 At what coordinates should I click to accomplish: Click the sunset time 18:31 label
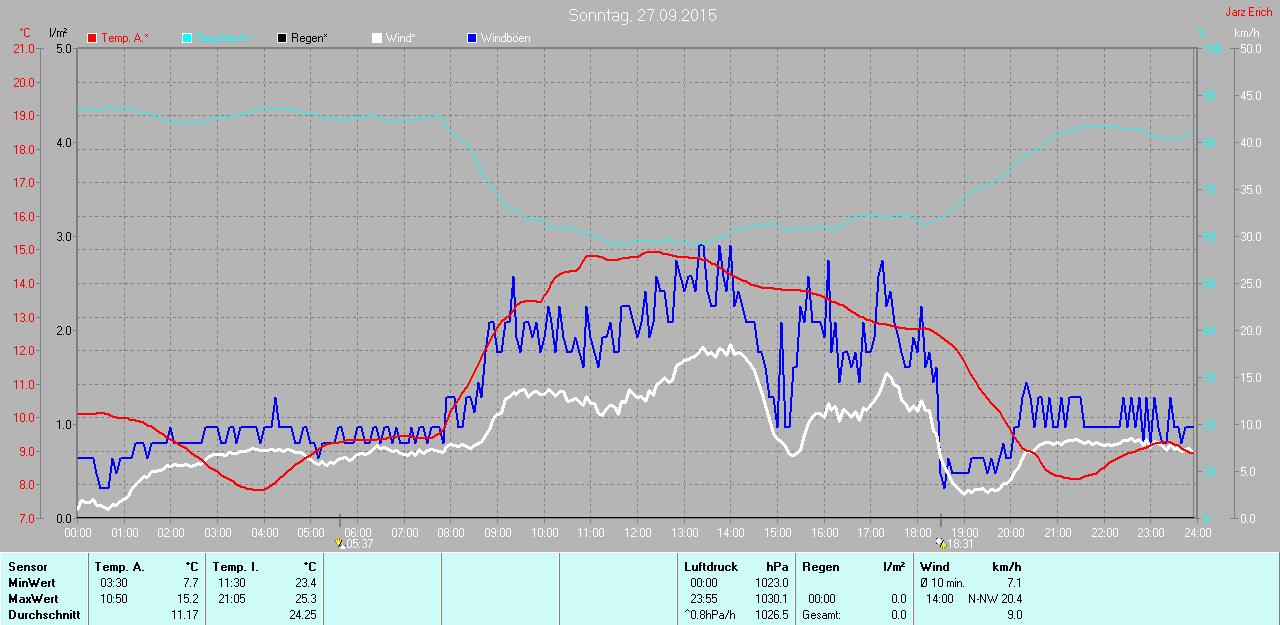click(961, 544)
